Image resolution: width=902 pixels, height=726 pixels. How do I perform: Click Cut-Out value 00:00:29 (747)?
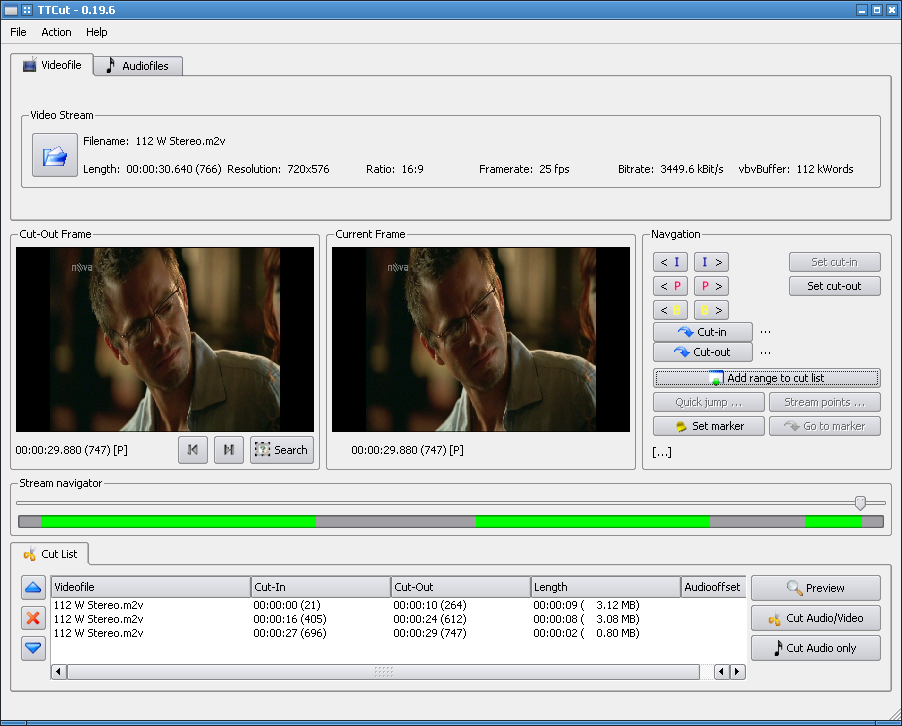(430, 633)
